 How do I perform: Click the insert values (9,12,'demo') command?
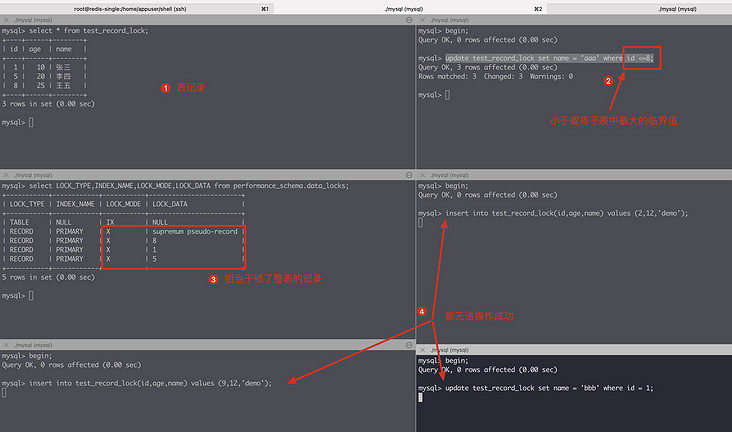[x=150, y=383]
